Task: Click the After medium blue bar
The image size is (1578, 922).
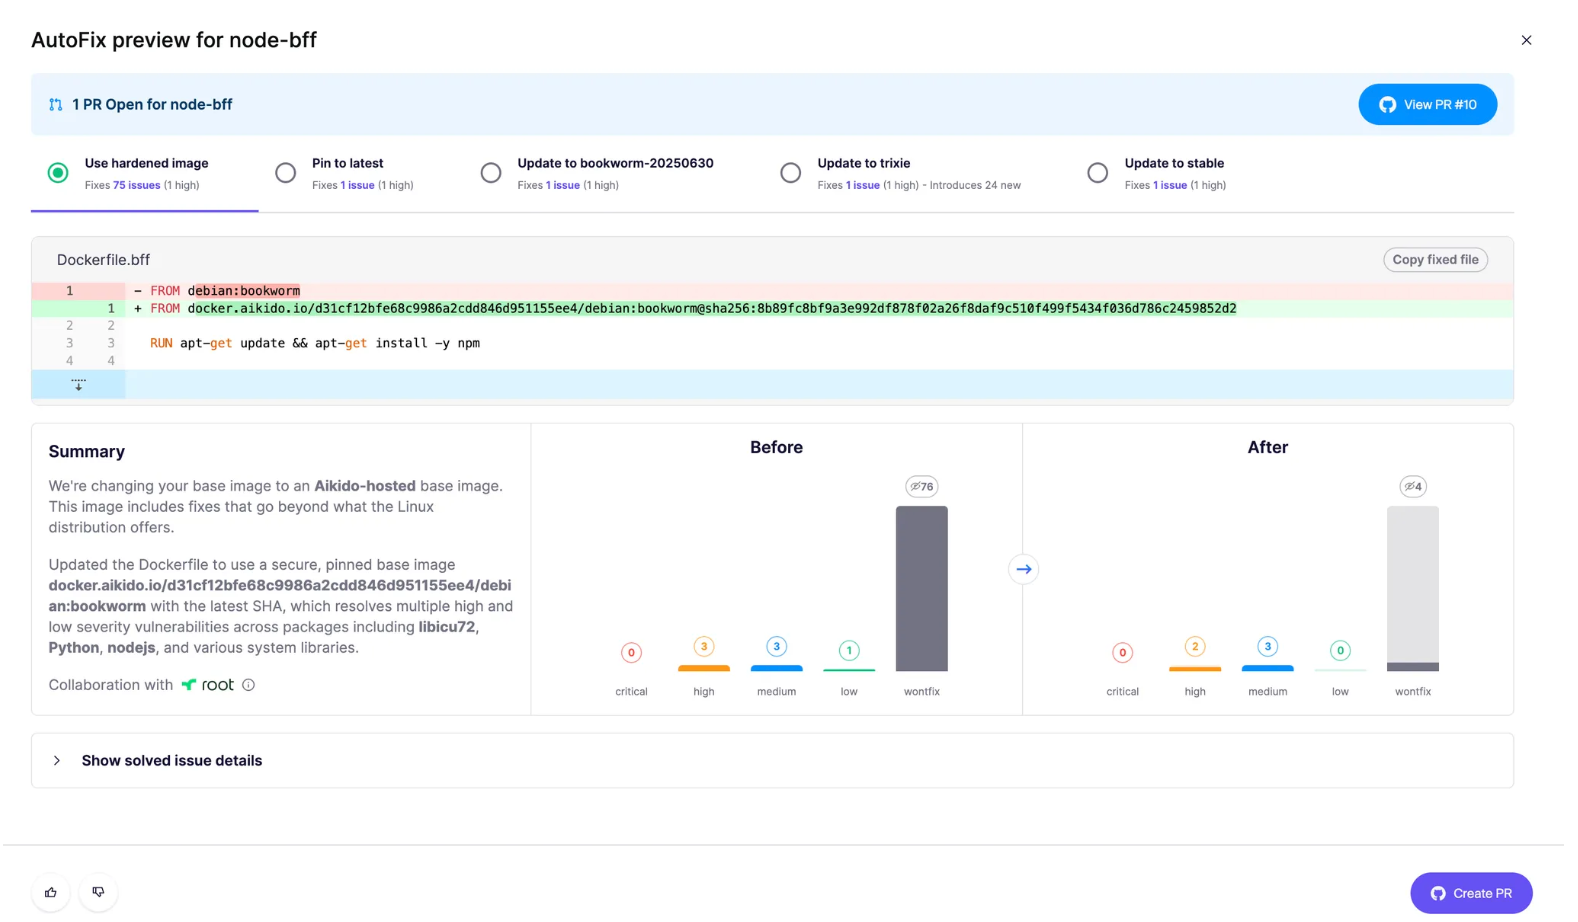Action: tap(1267, 668)
